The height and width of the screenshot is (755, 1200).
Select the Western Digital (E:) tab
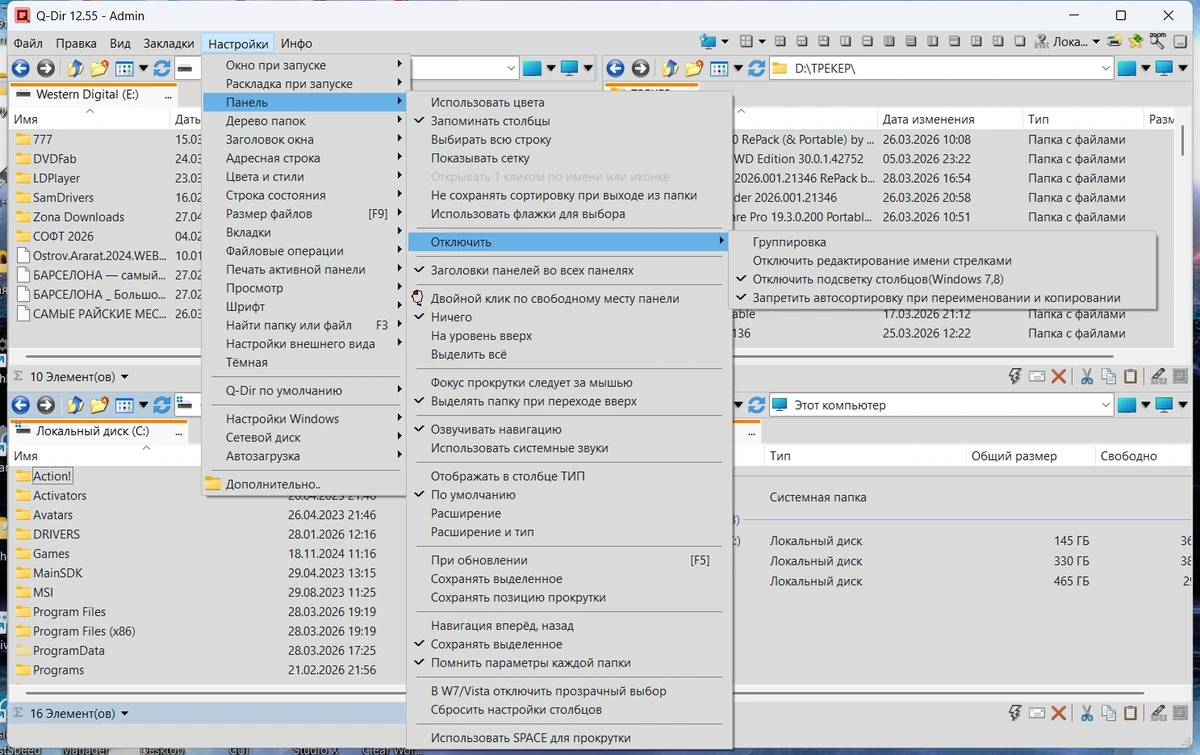point(94,94)
